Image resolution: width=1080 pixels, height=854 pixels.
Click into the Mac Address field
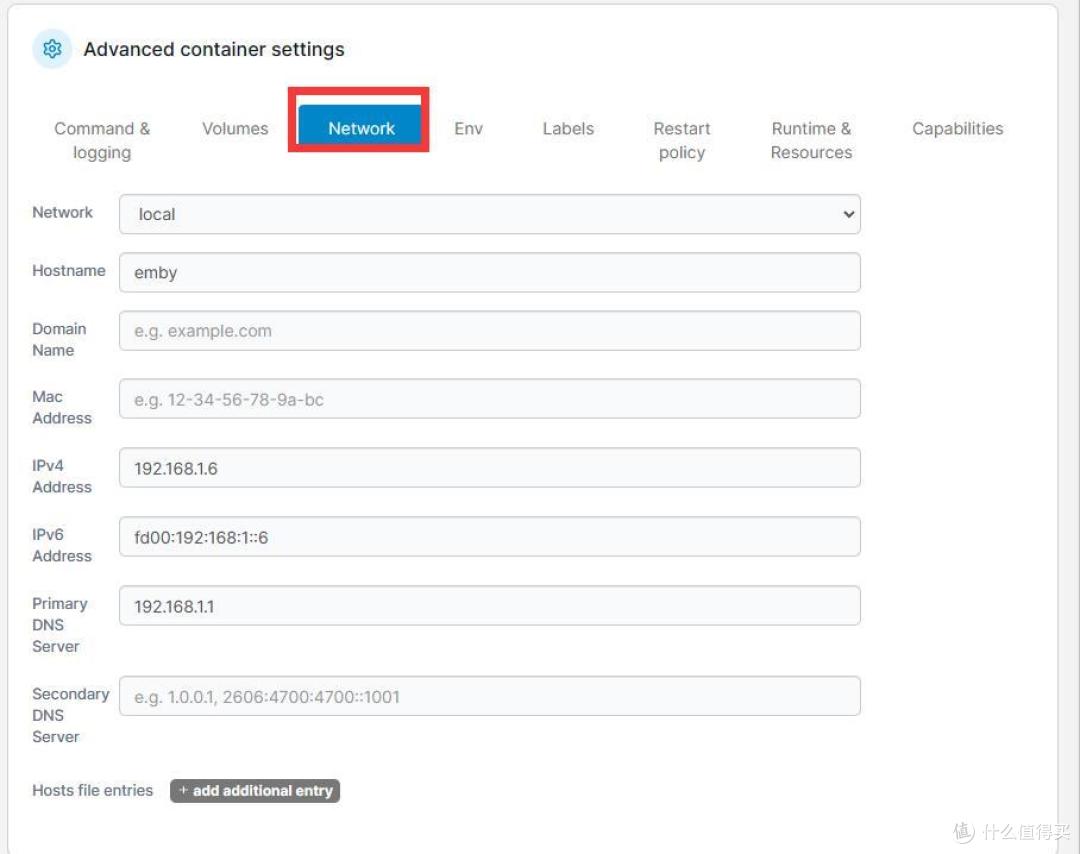(x=489, y=399)
